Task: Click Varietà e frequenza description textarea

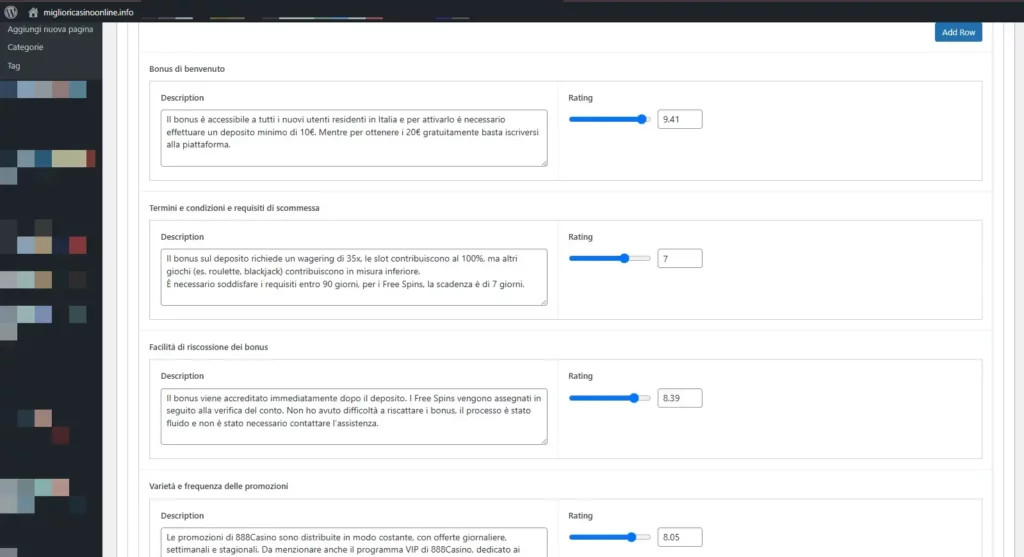Action: pyautogui.click(x=354, y=542)
